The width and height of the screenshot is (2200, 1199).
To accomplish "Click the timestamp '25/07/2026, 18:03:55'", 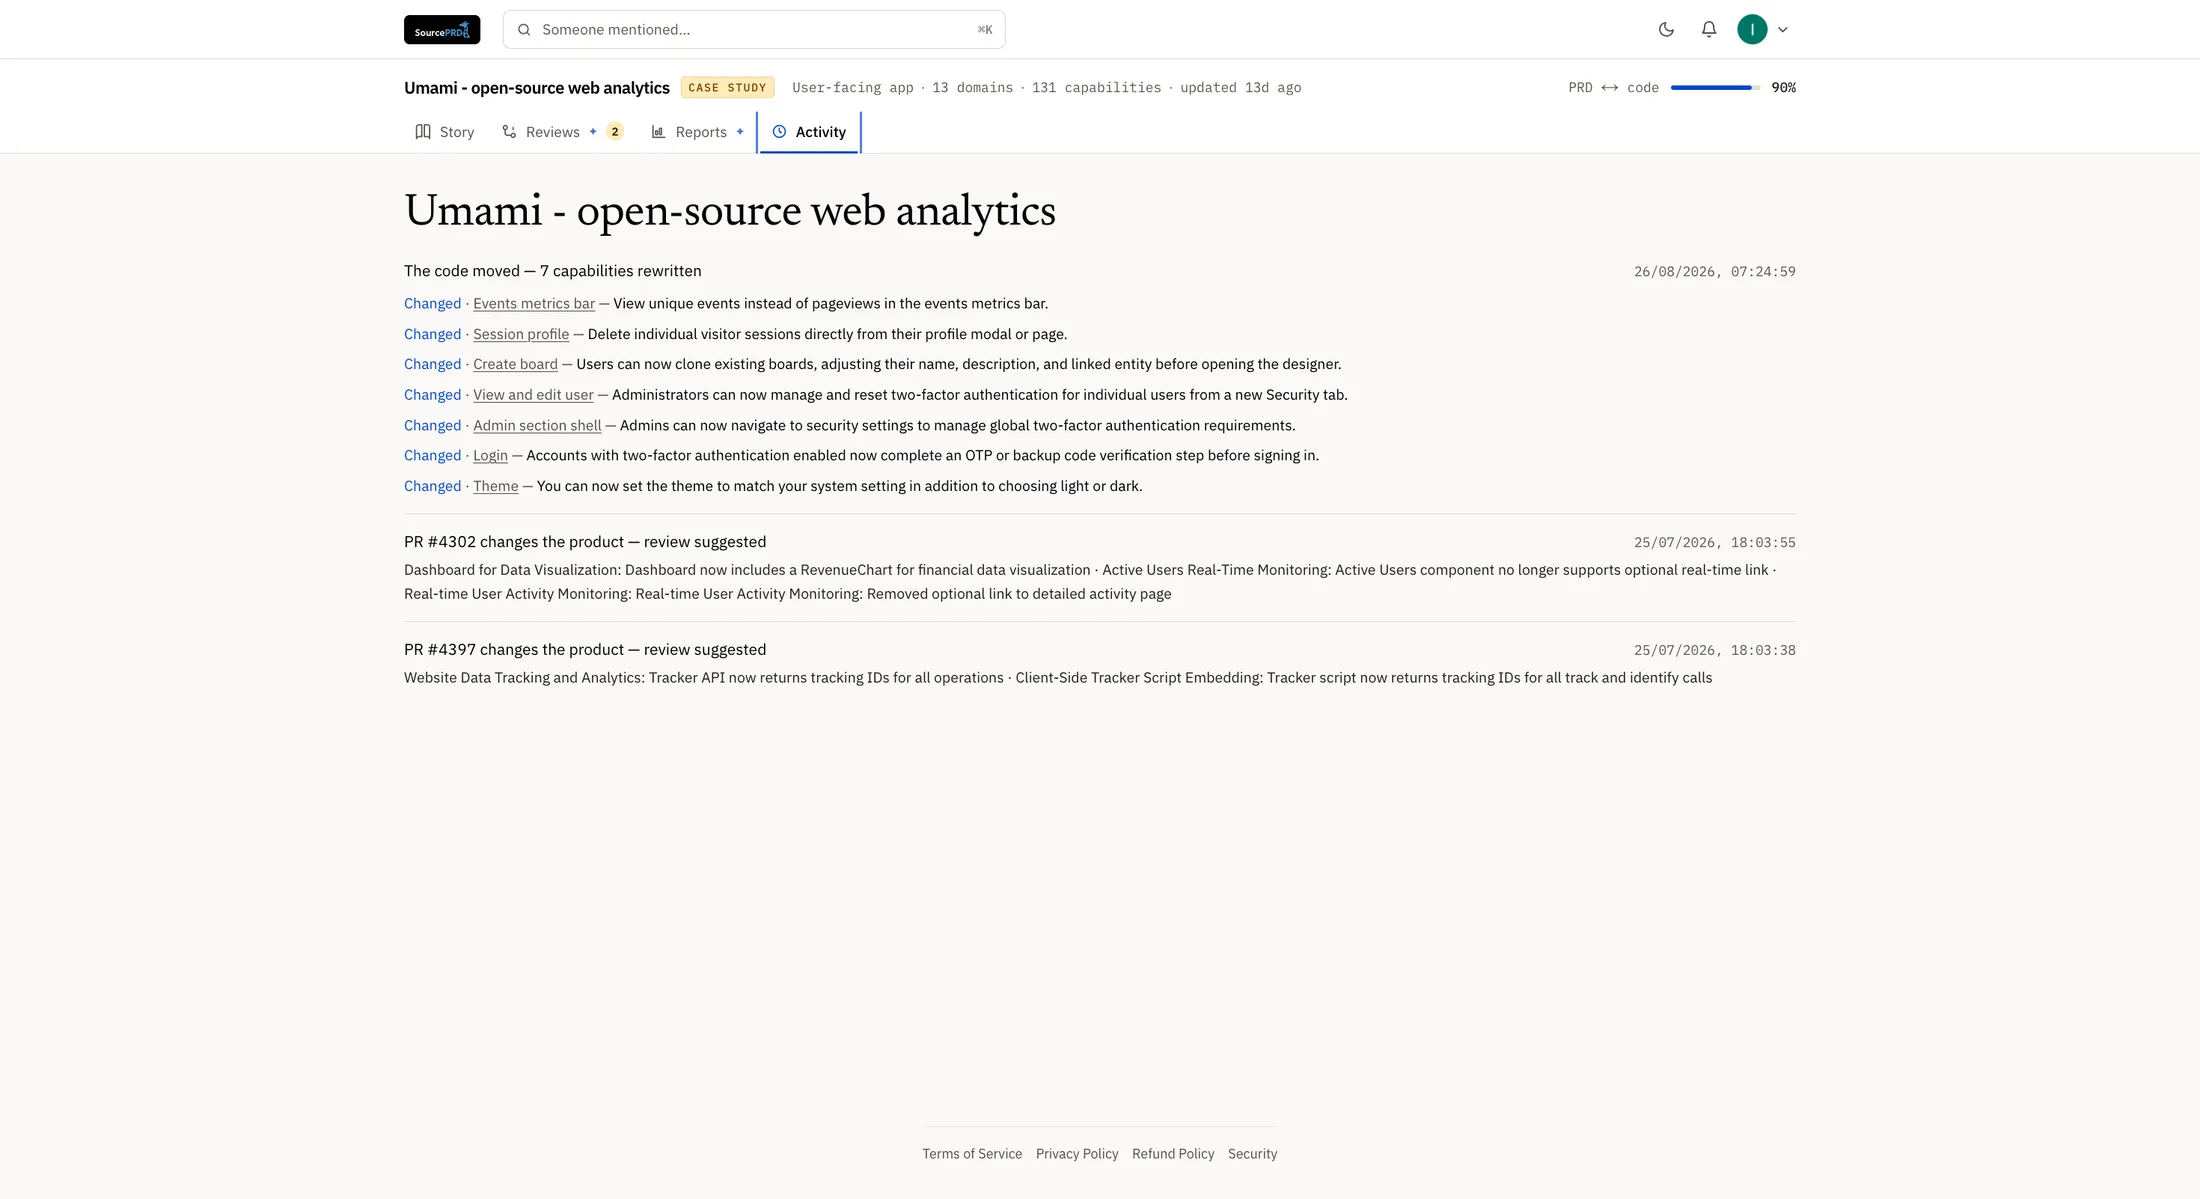I will point(1715,543).
